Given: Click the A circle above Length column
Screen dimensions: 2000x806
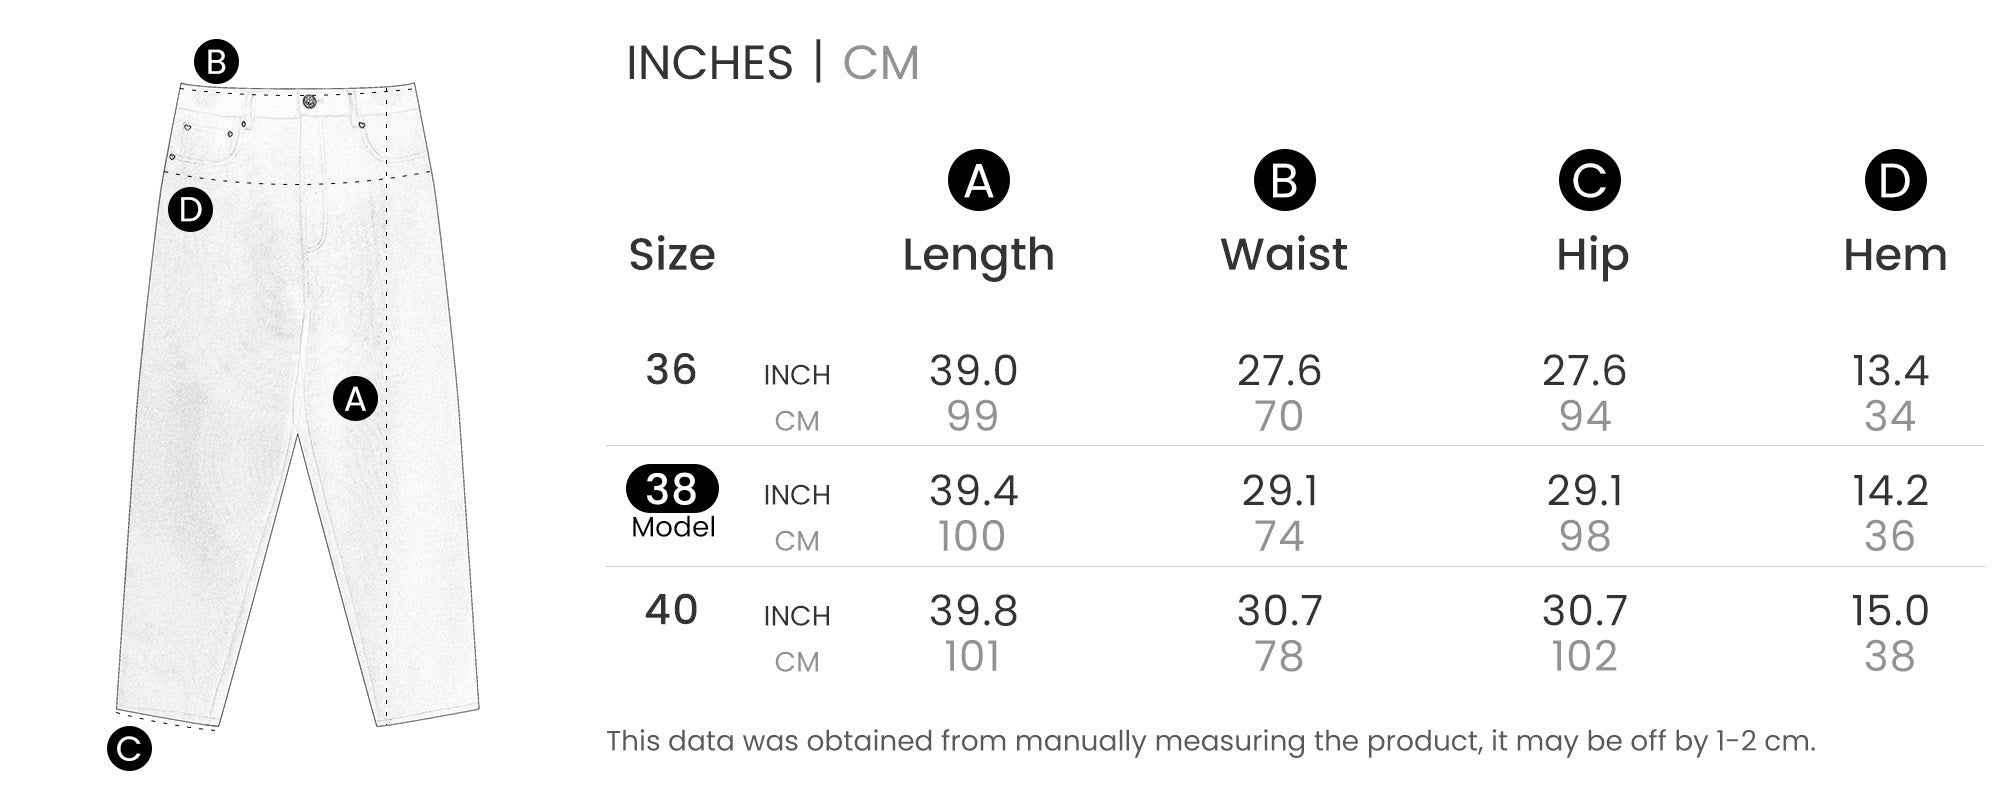Looking at the screenshot, I should [978, 181].
